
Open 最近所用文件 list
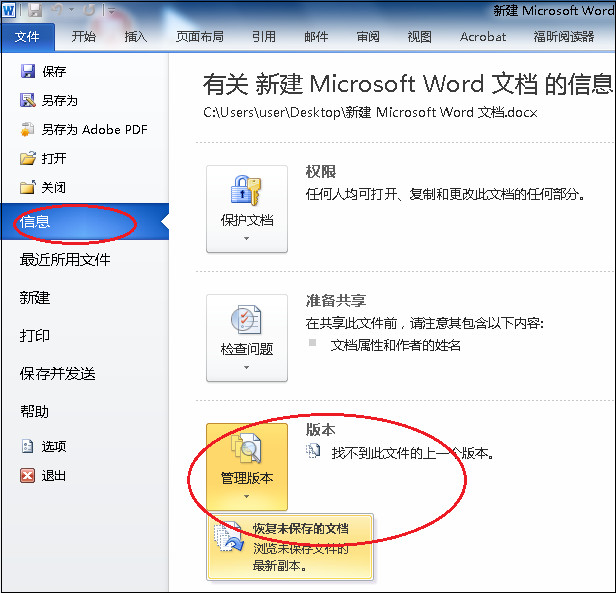tap(65, 259)
